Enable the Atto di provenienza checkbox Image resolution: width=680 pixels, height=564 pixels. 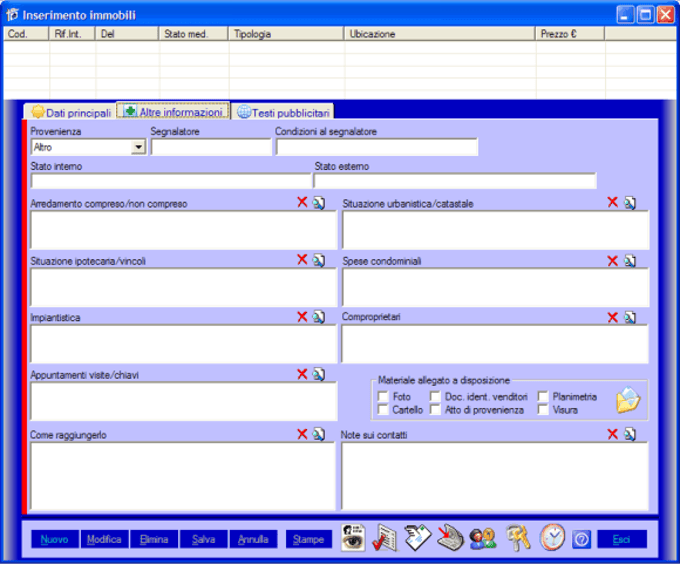tap(435, 410)
